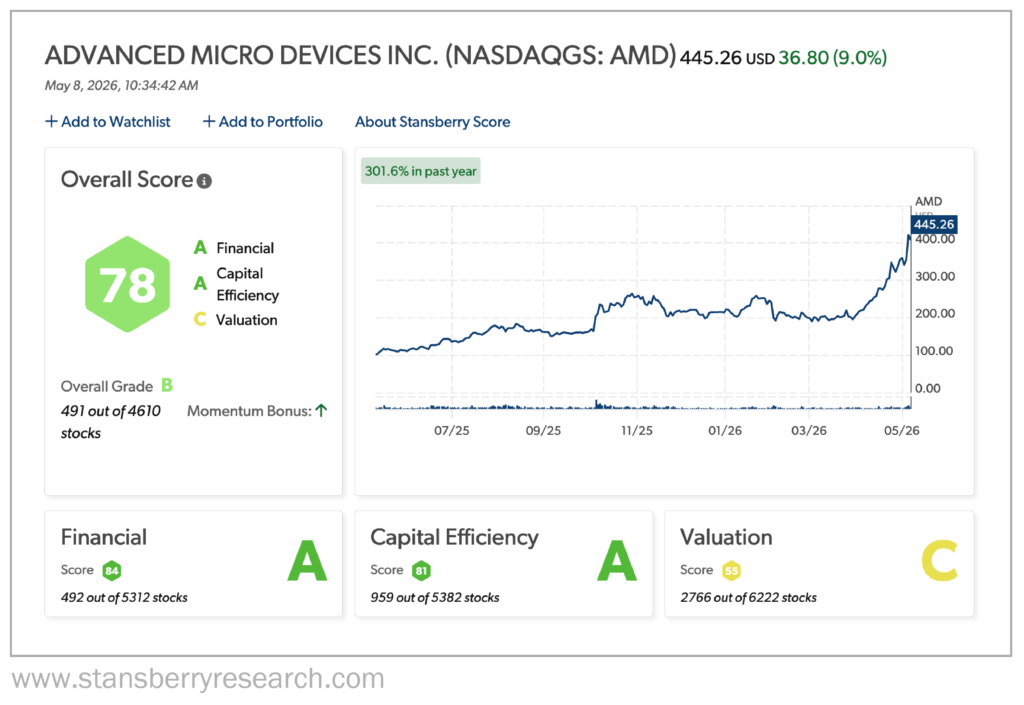This screenshot has height=705, width=1024.
Task: Click the current price 445.26 USD in header
Action: pos(727,58)
